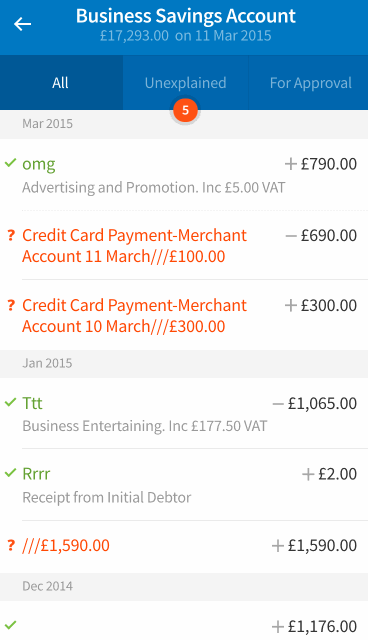Select the −£1,065.00 amount
This screenshot has width=368, height=640.
coord(315,403)
